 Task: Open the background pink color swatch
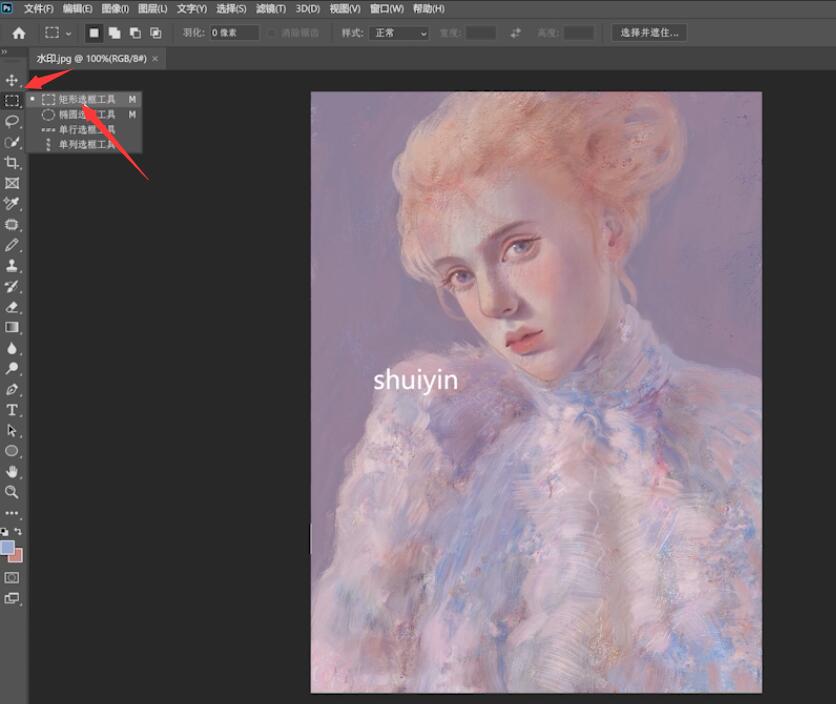17,557
